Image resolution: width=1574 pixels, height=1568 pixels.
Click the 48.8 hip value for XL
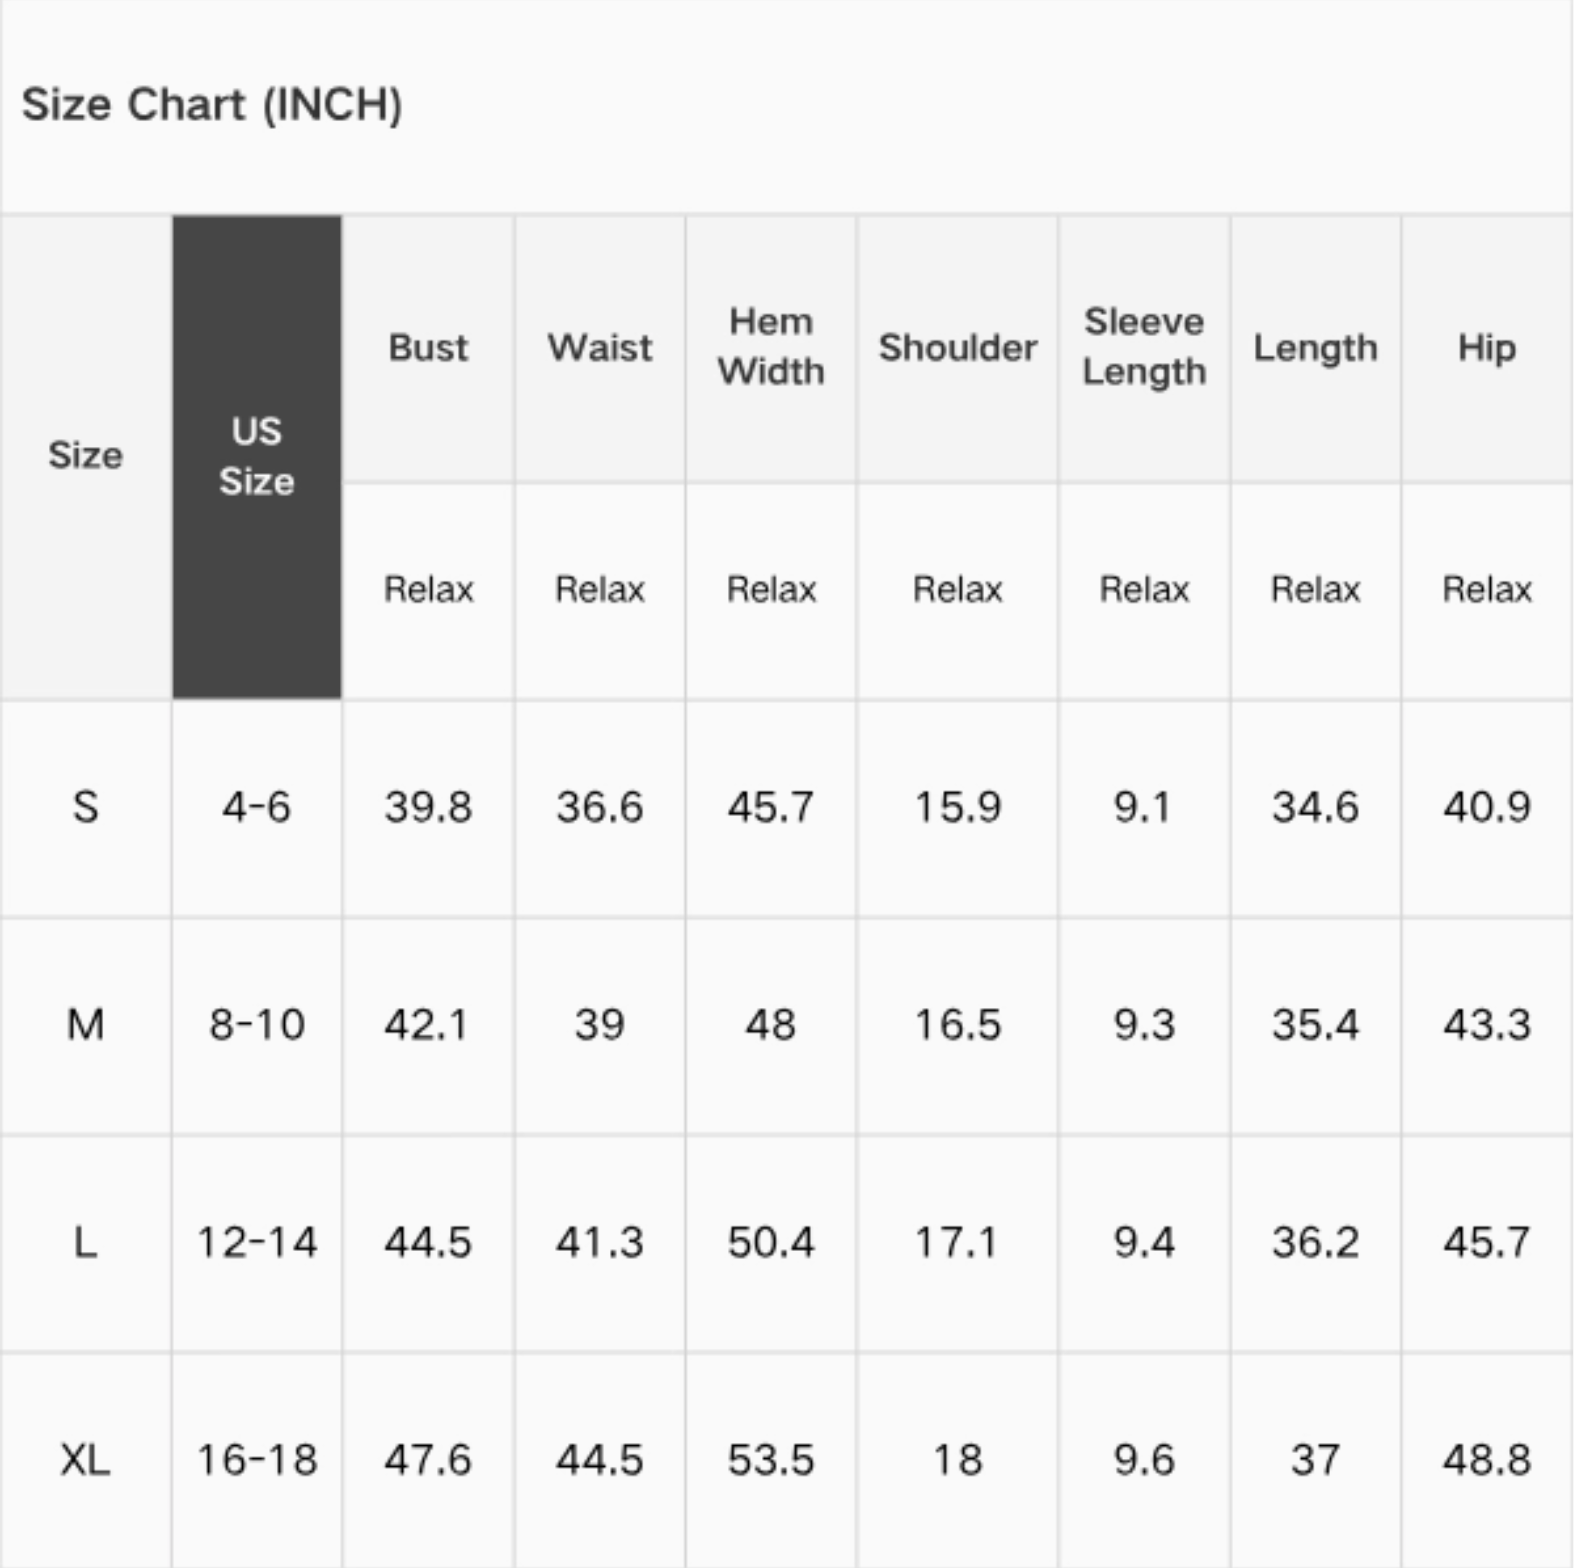point(1487,1460)
